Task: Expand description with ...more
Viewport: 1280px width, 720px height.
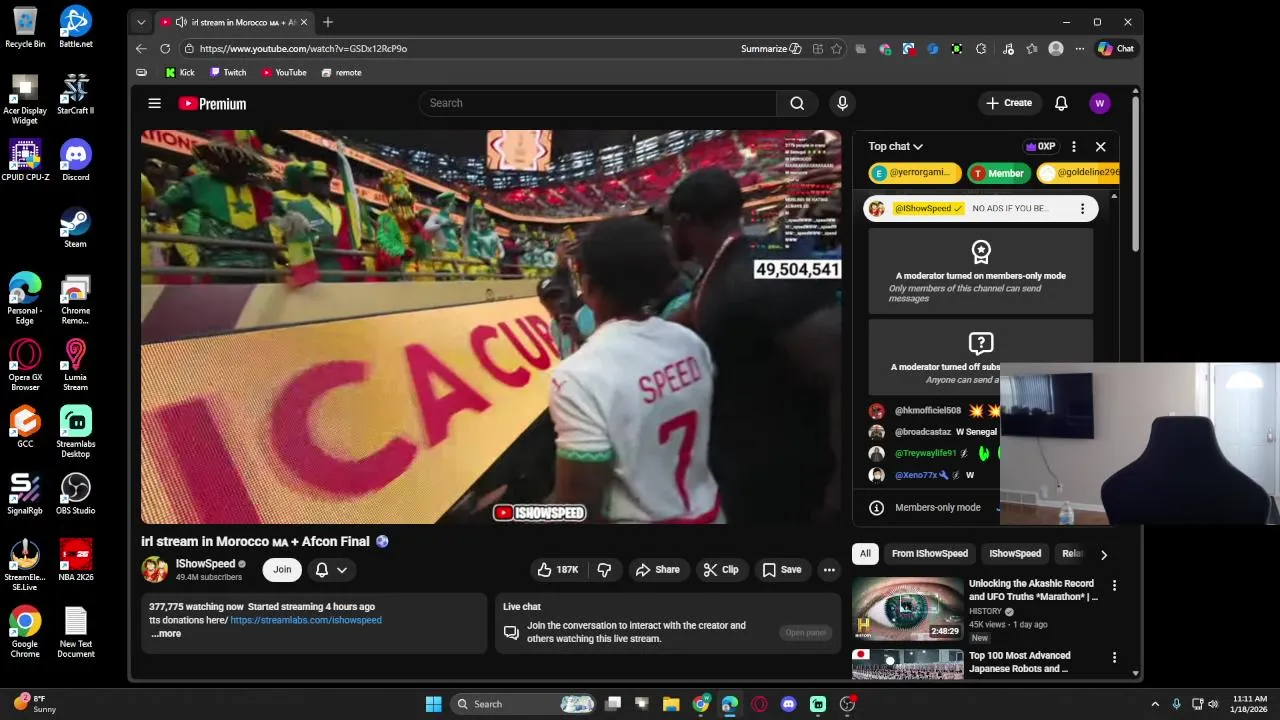Action: 166,633
